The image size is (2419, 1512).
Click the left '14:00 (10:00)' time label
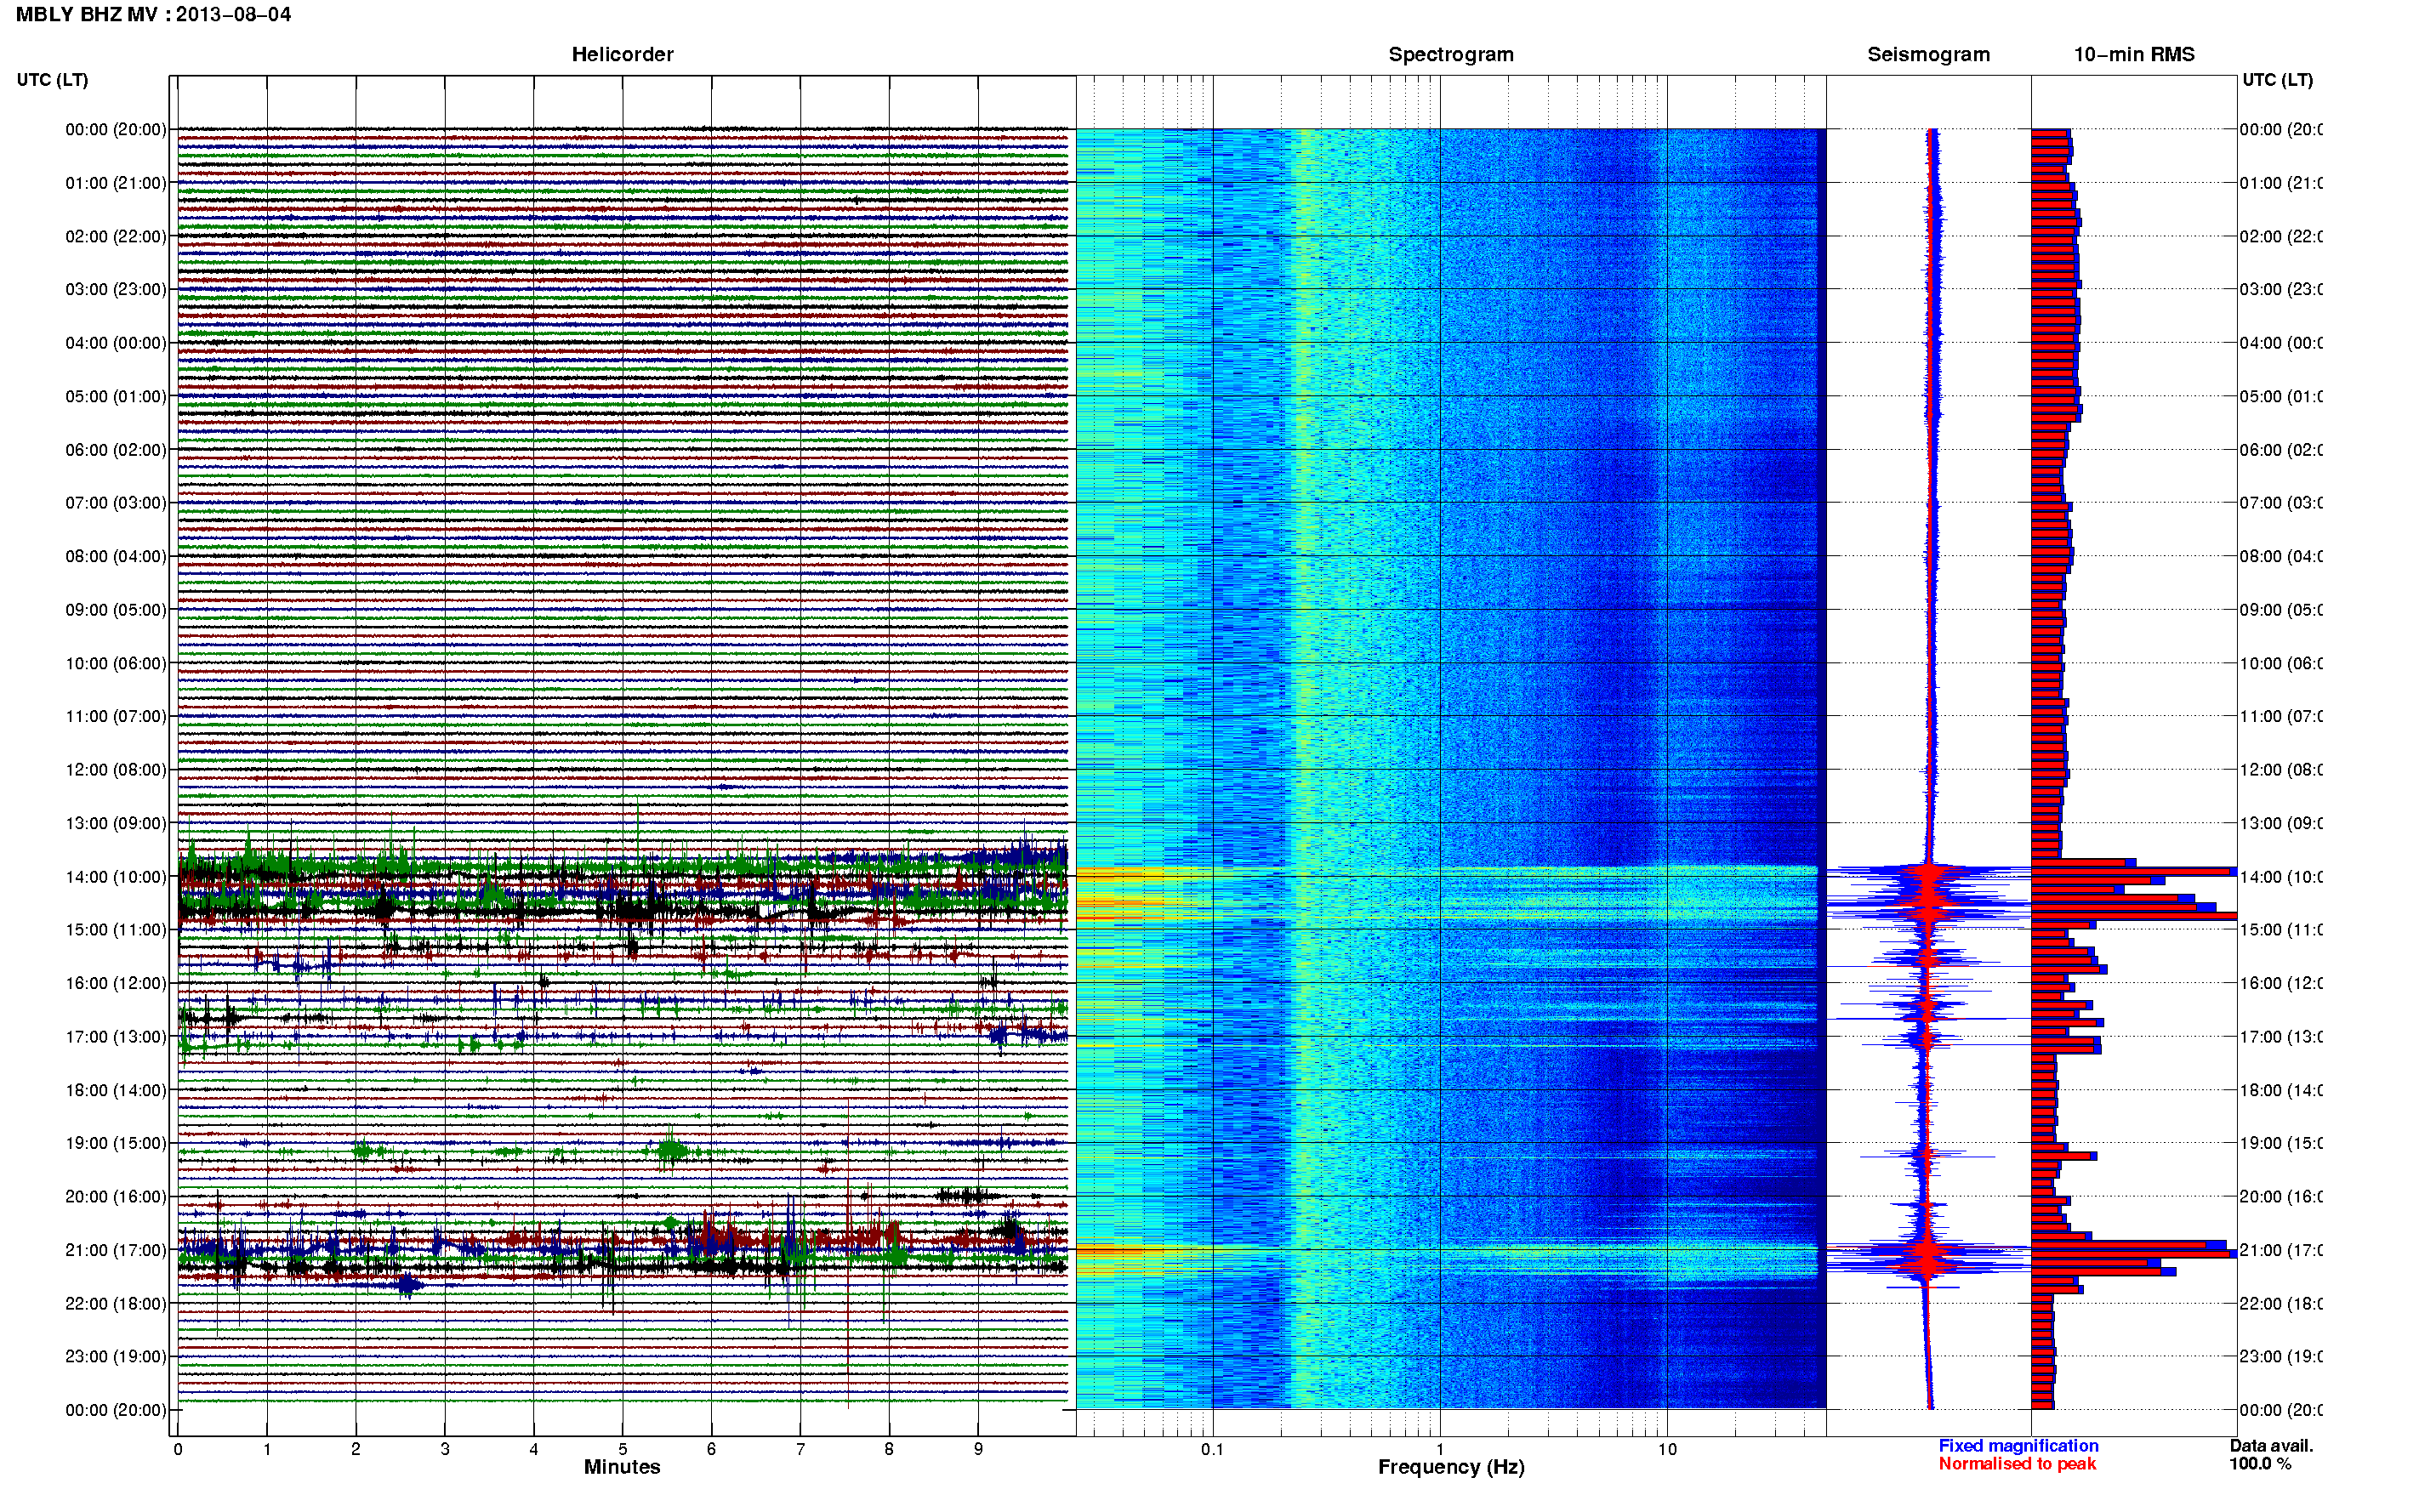[116, 877]
